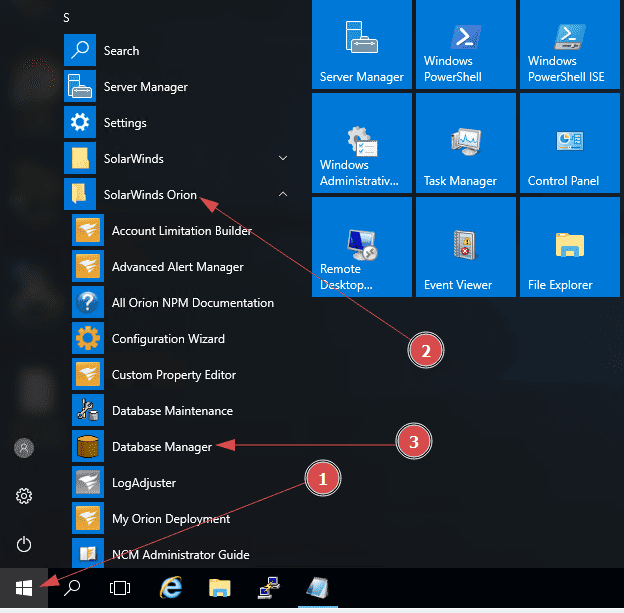Image resolution: width=624 pixels, height=613 pixels.
Task: Click the SolarWinds Orion folder icon
Action: 80,194
